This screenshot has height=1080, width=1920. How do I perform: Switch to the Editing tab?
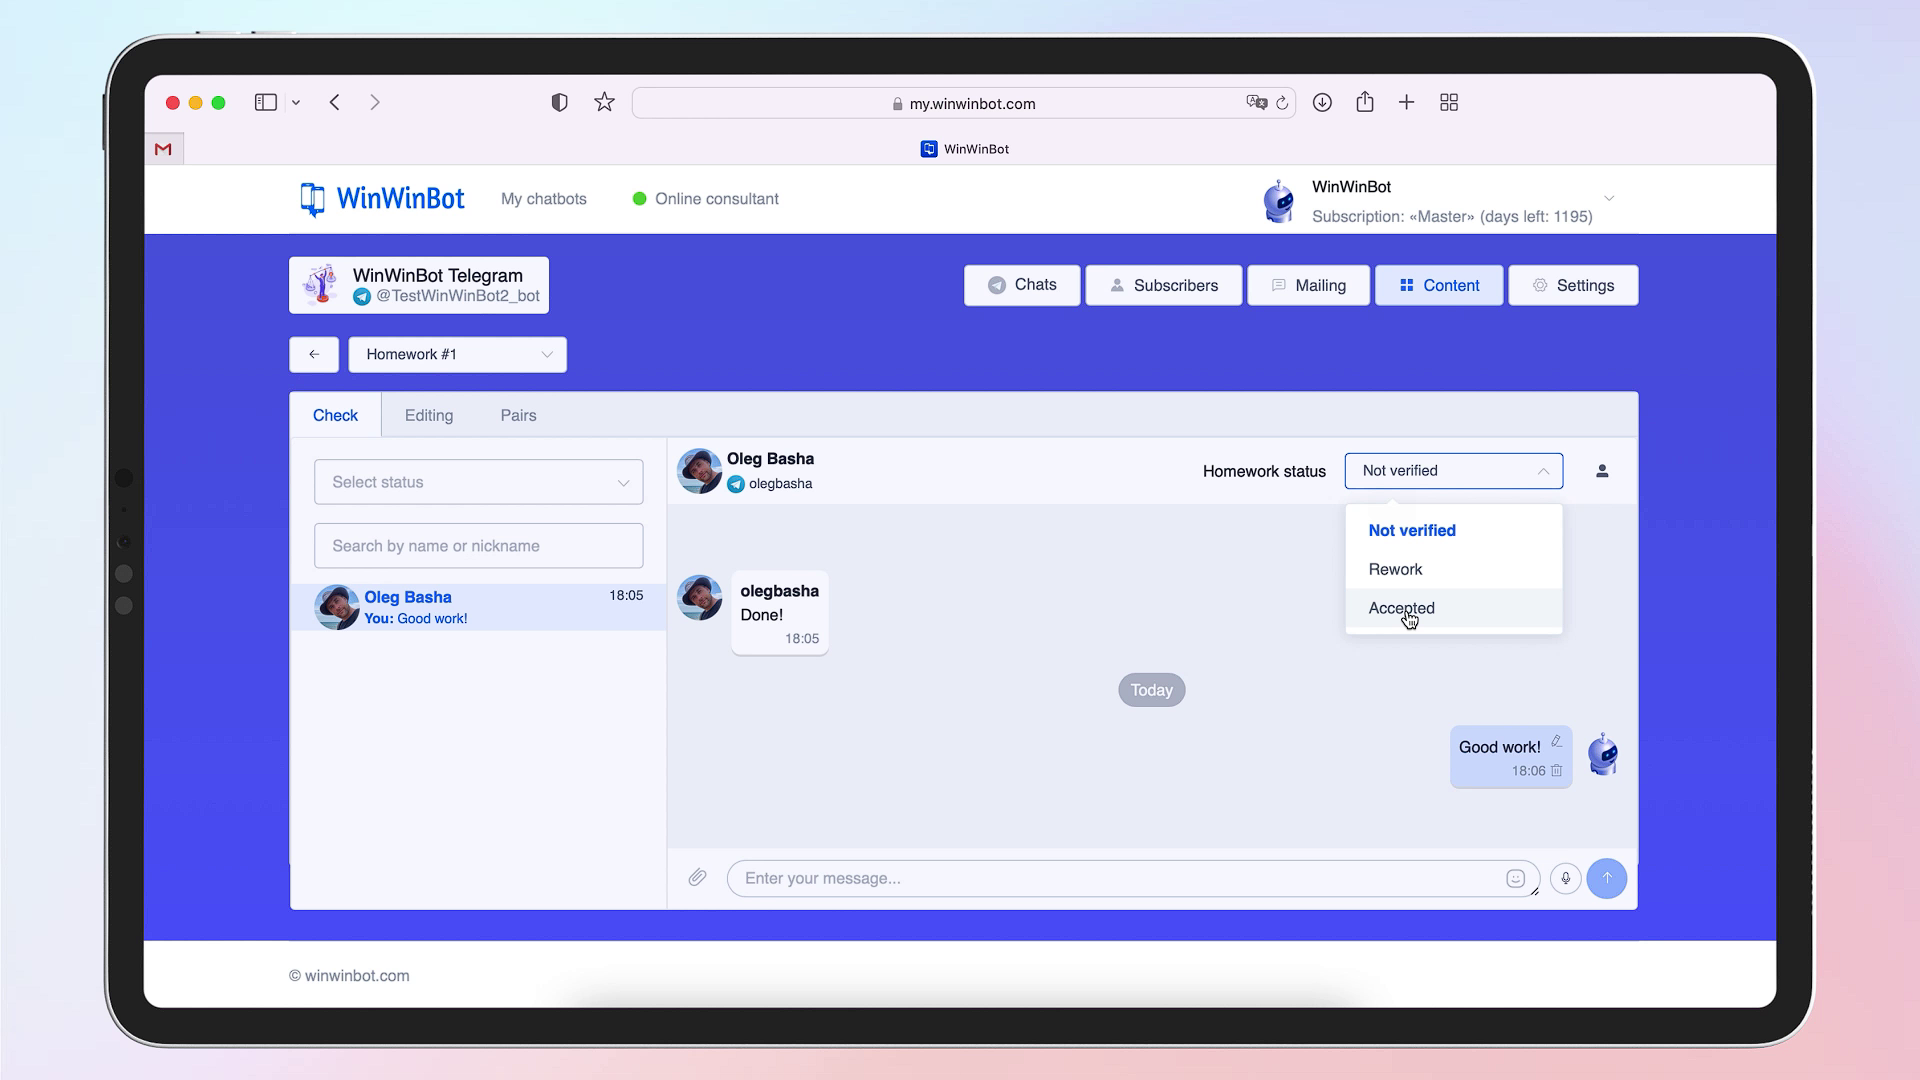point(429,415)
